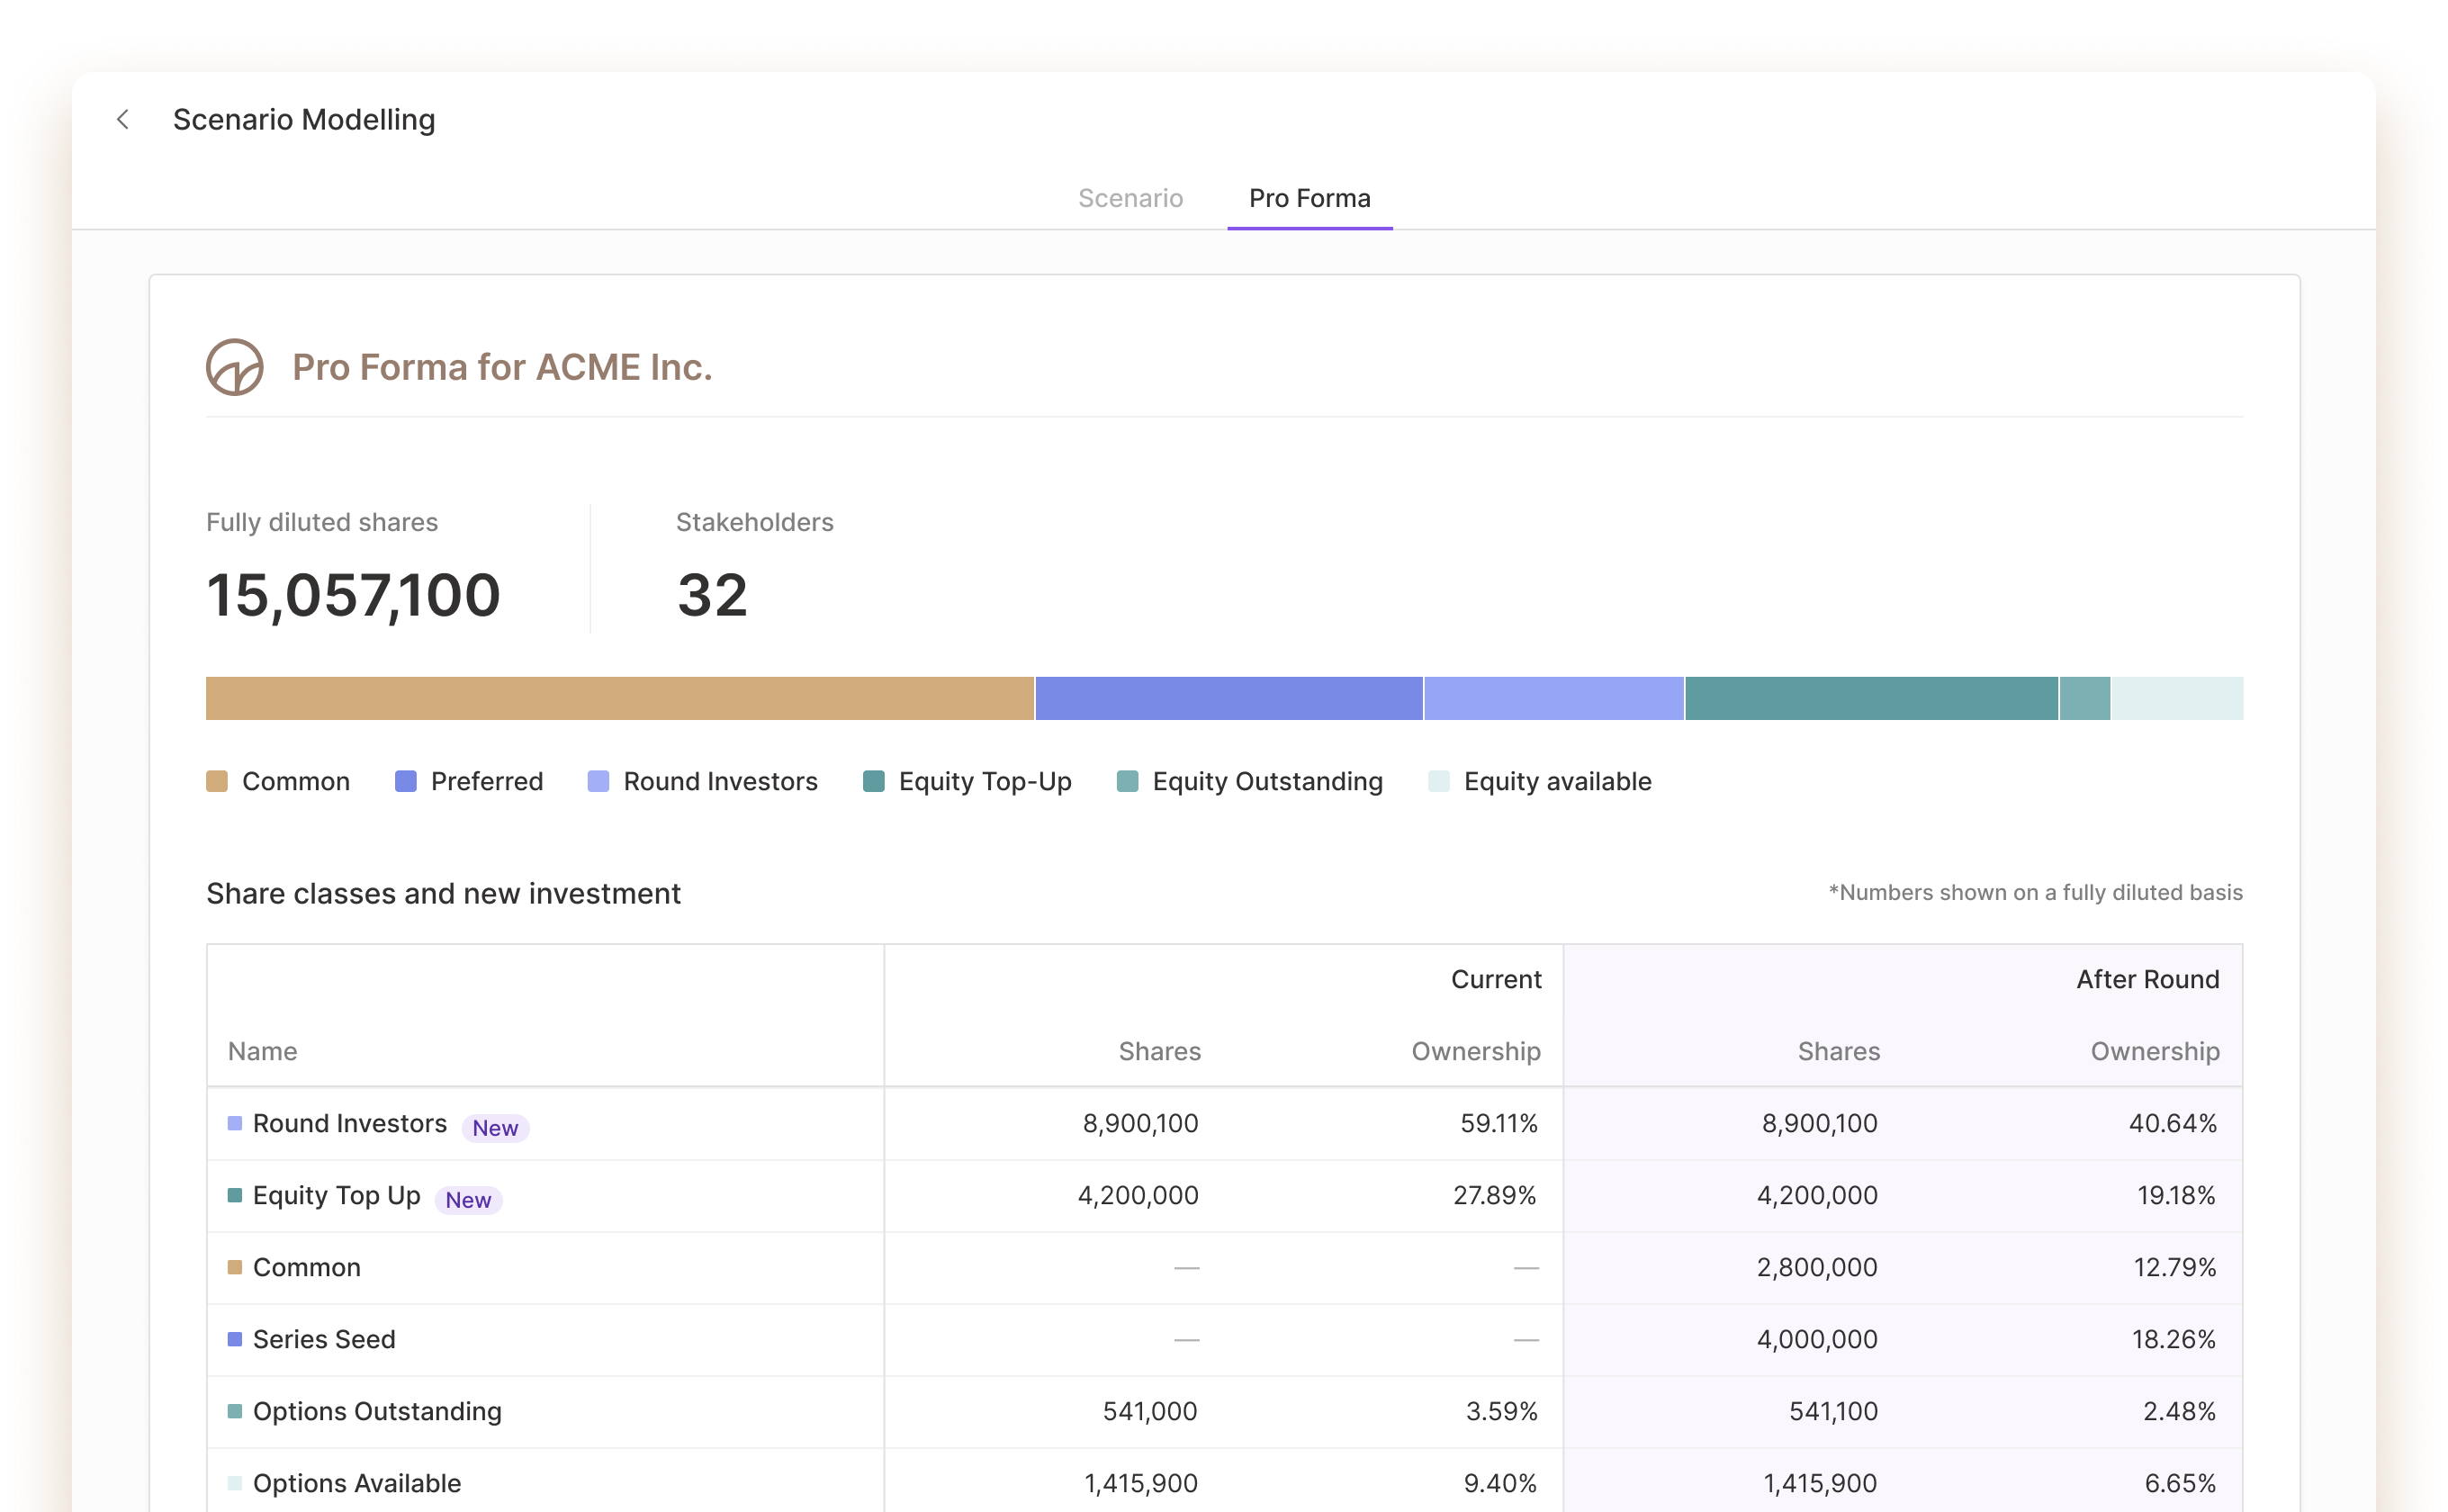
Task: Click the After Round column header
Action: click(2147, 979)
